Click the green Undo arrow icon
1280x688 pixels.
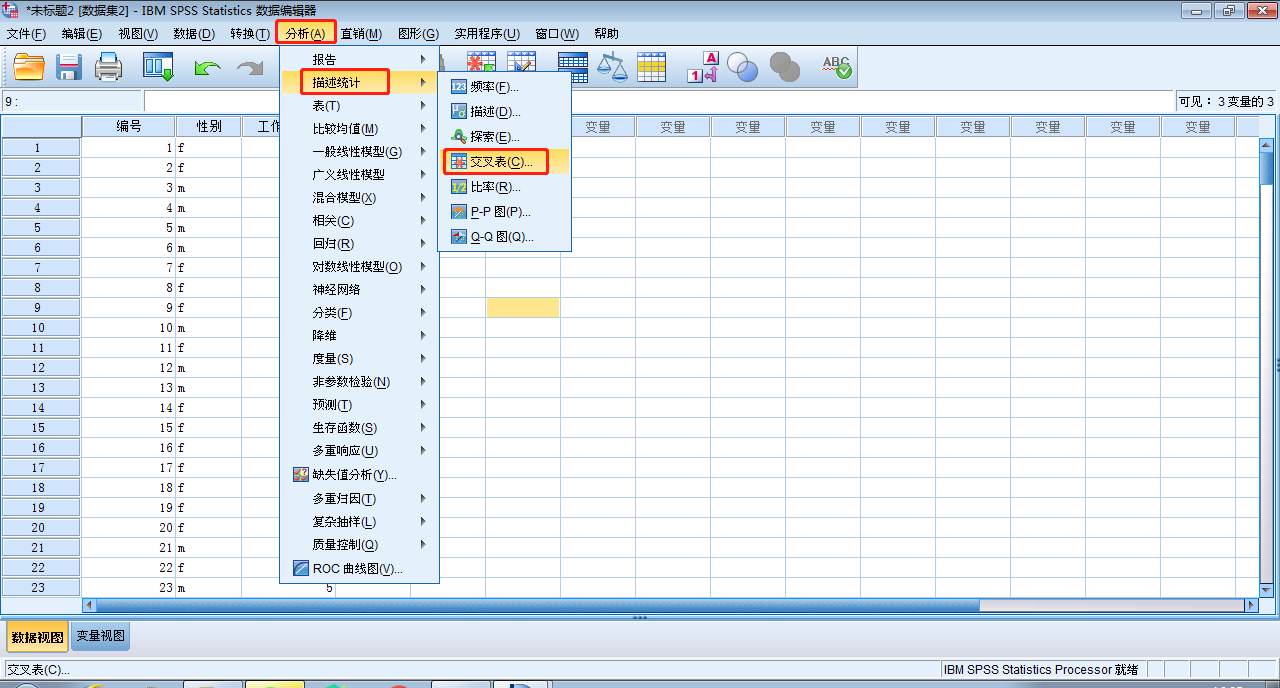[207, 68]
